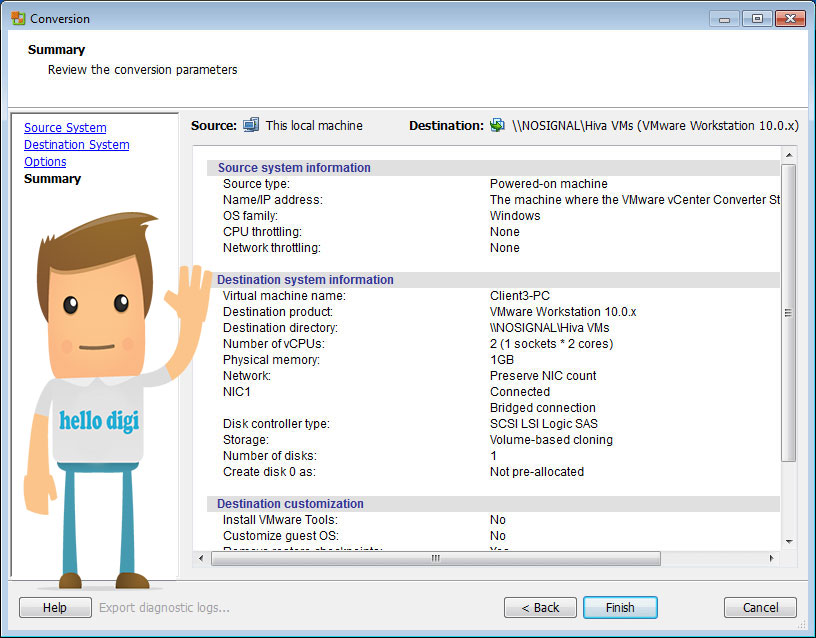Click the Help button
This screenshot has width=816, height=638.
[55, 607]
